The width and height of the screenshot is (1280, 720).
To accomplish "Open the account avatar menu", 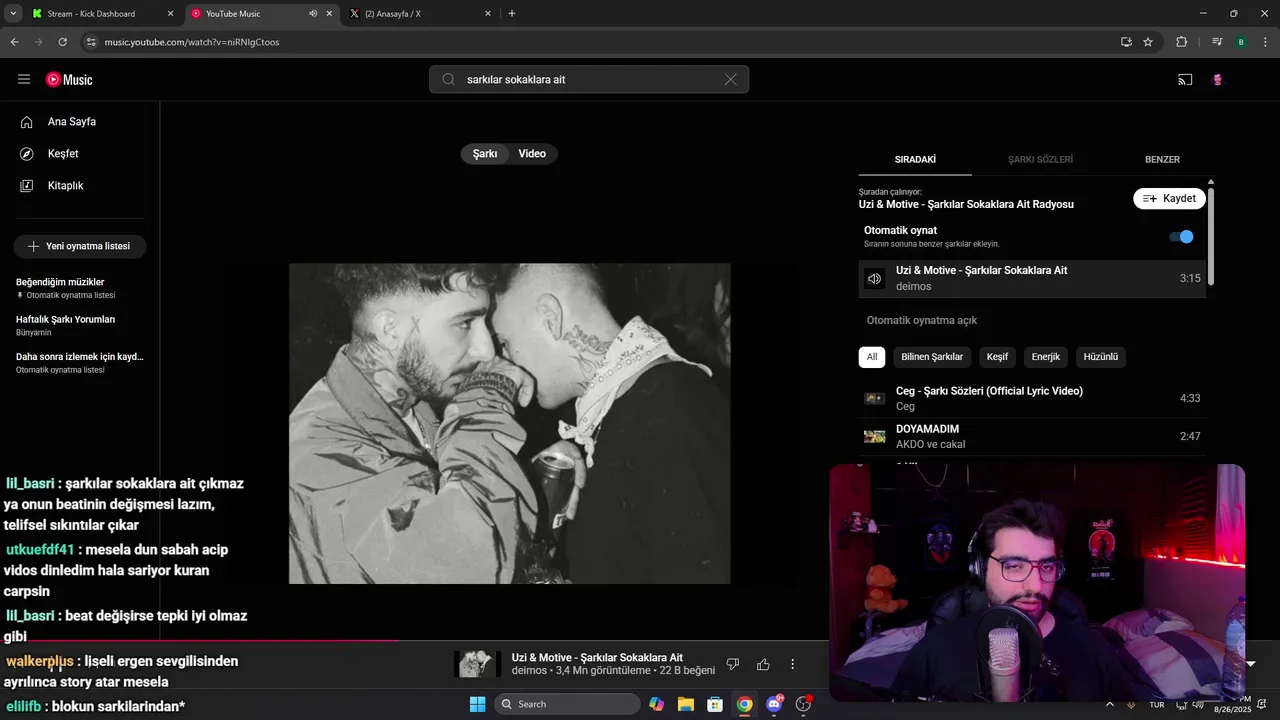I will (1217, 79).
